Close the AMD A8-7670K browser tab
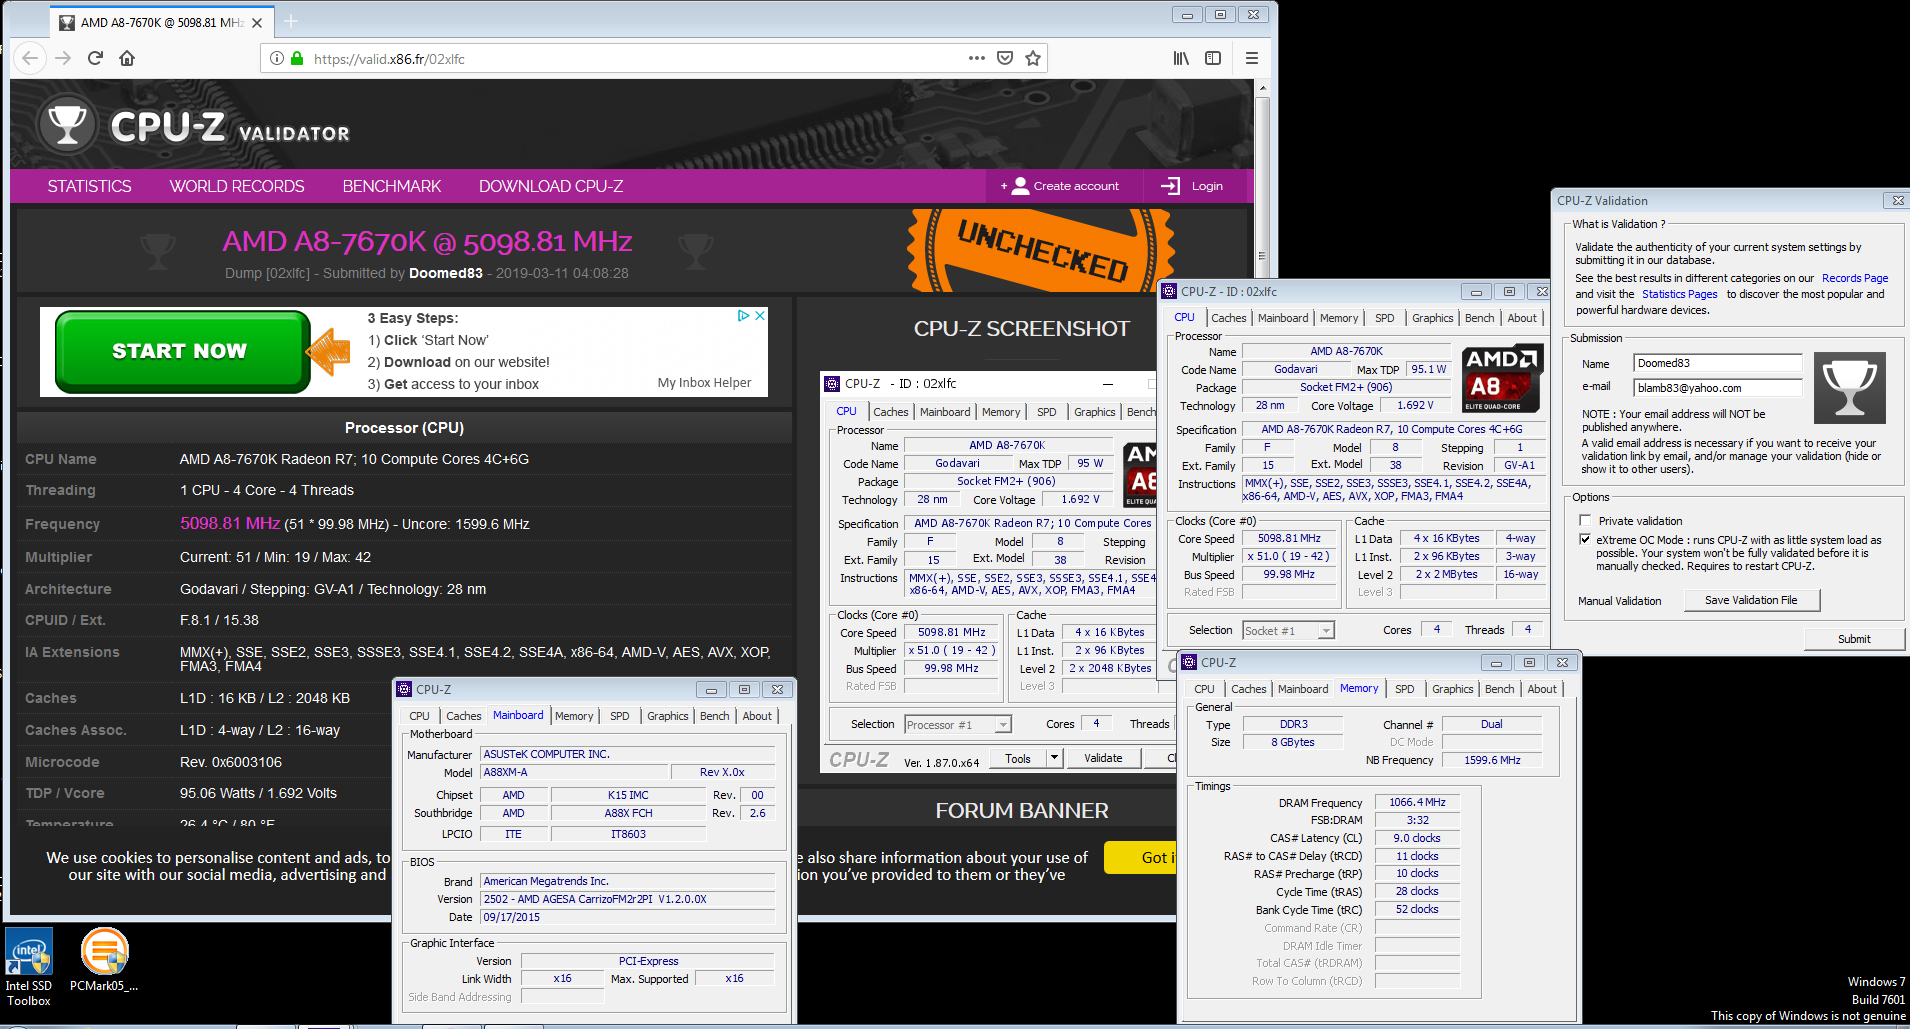 point(257,22)
